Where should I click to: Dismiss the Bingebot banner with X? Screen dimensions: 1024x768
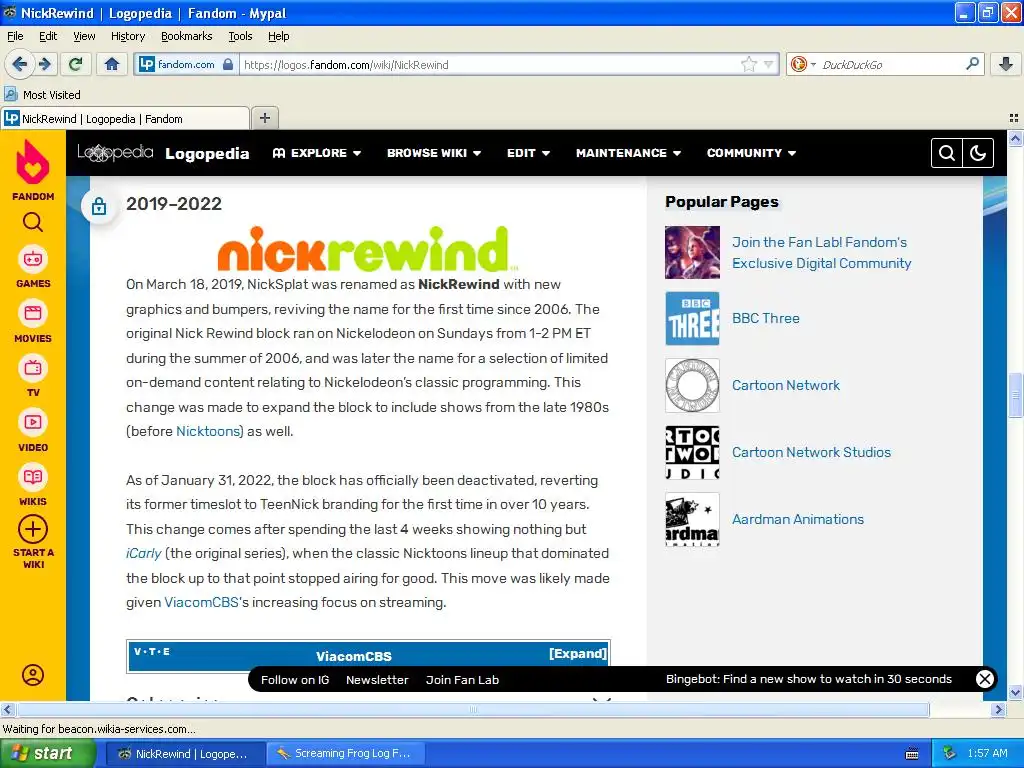pyautogui.click(x=984, y=679)
